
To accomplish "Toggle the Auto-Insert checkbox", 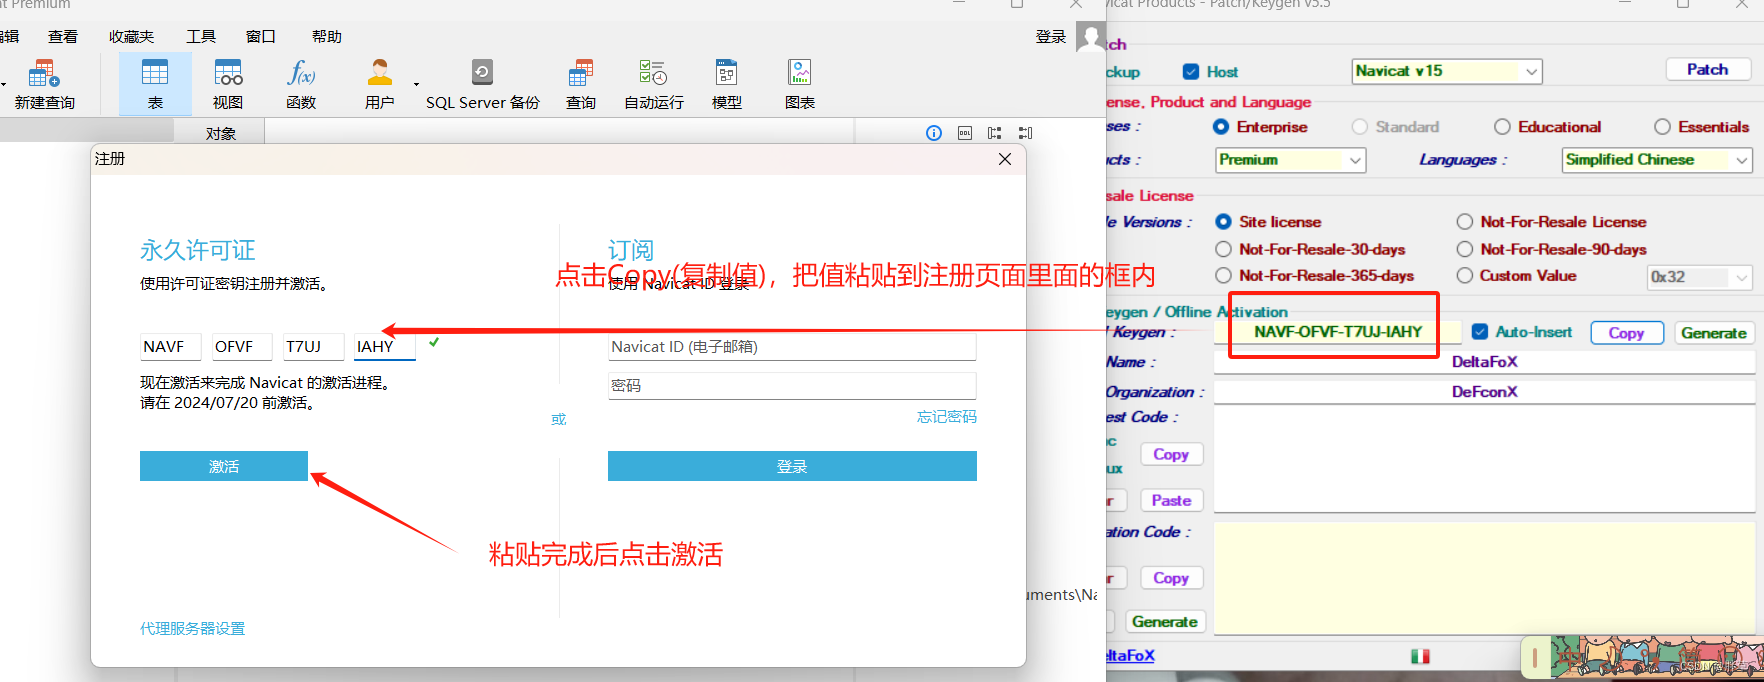I will (x=1480, y=332).
